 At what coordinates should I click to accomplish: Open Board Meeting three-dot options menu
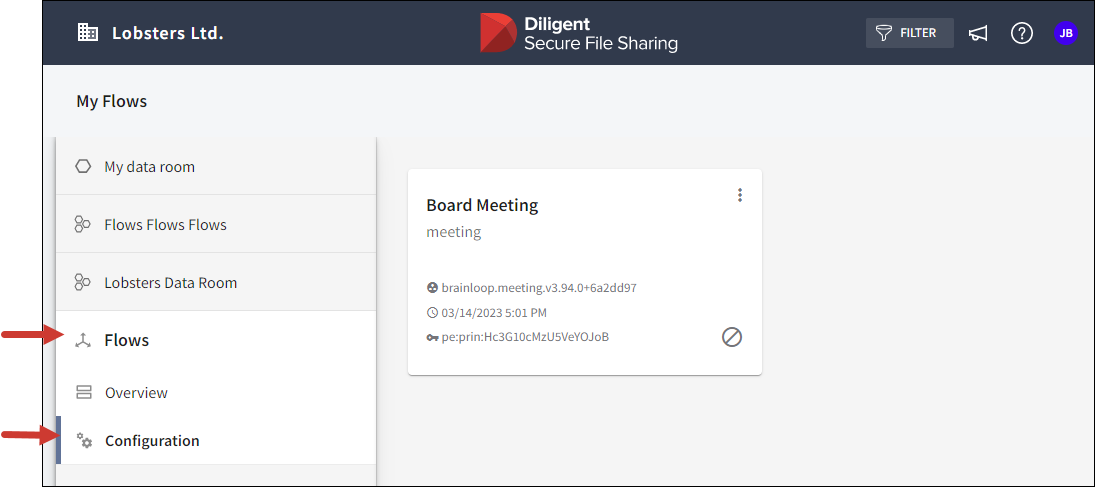pyautogui.click(x=740, y=195)
